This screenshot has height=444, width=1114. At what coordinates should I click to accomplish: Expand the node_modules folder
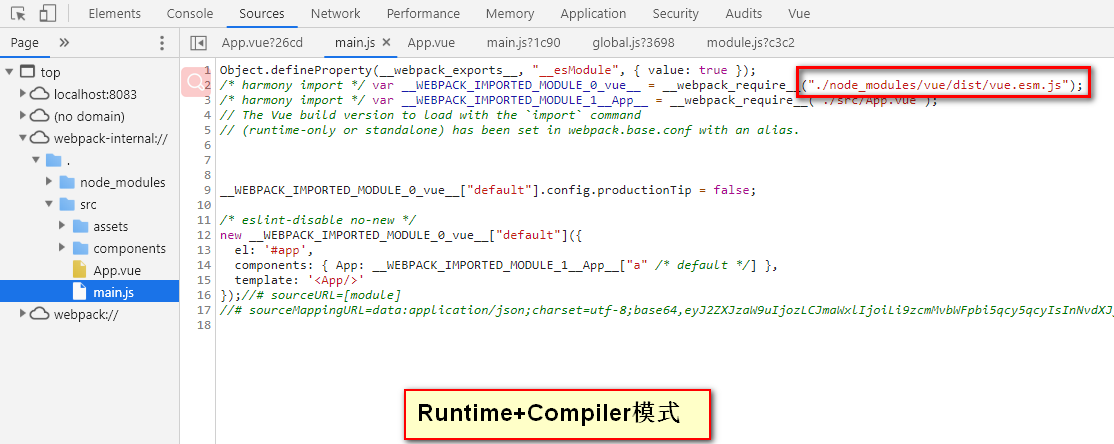pos(49,182)
